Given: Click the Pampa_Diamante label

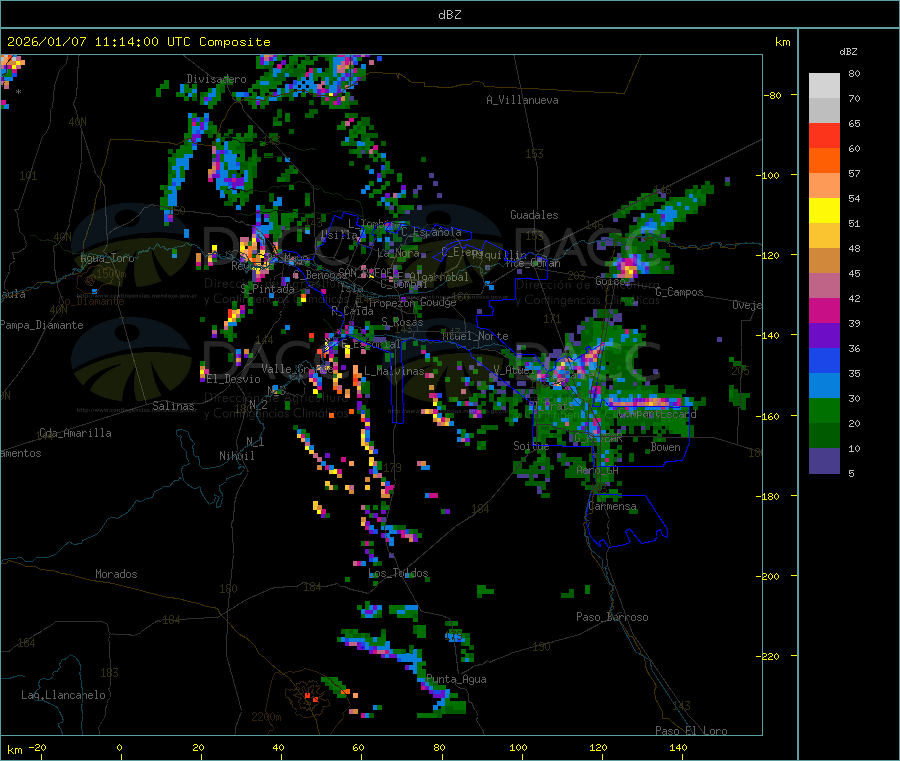Looking at the screenshot, I should pos(42,325).
